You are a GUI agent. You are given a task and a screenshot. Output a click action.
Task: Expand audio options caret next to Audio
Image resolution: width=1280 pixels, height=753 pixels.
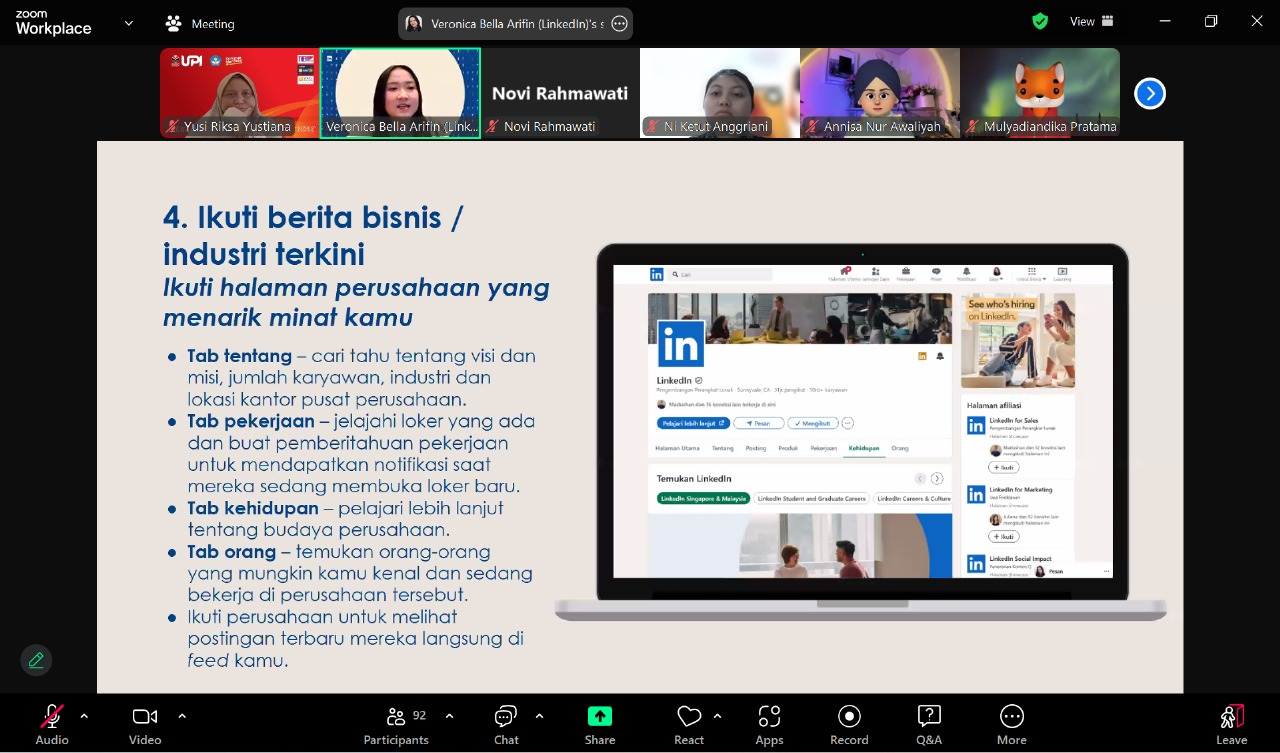pos(84,716)
